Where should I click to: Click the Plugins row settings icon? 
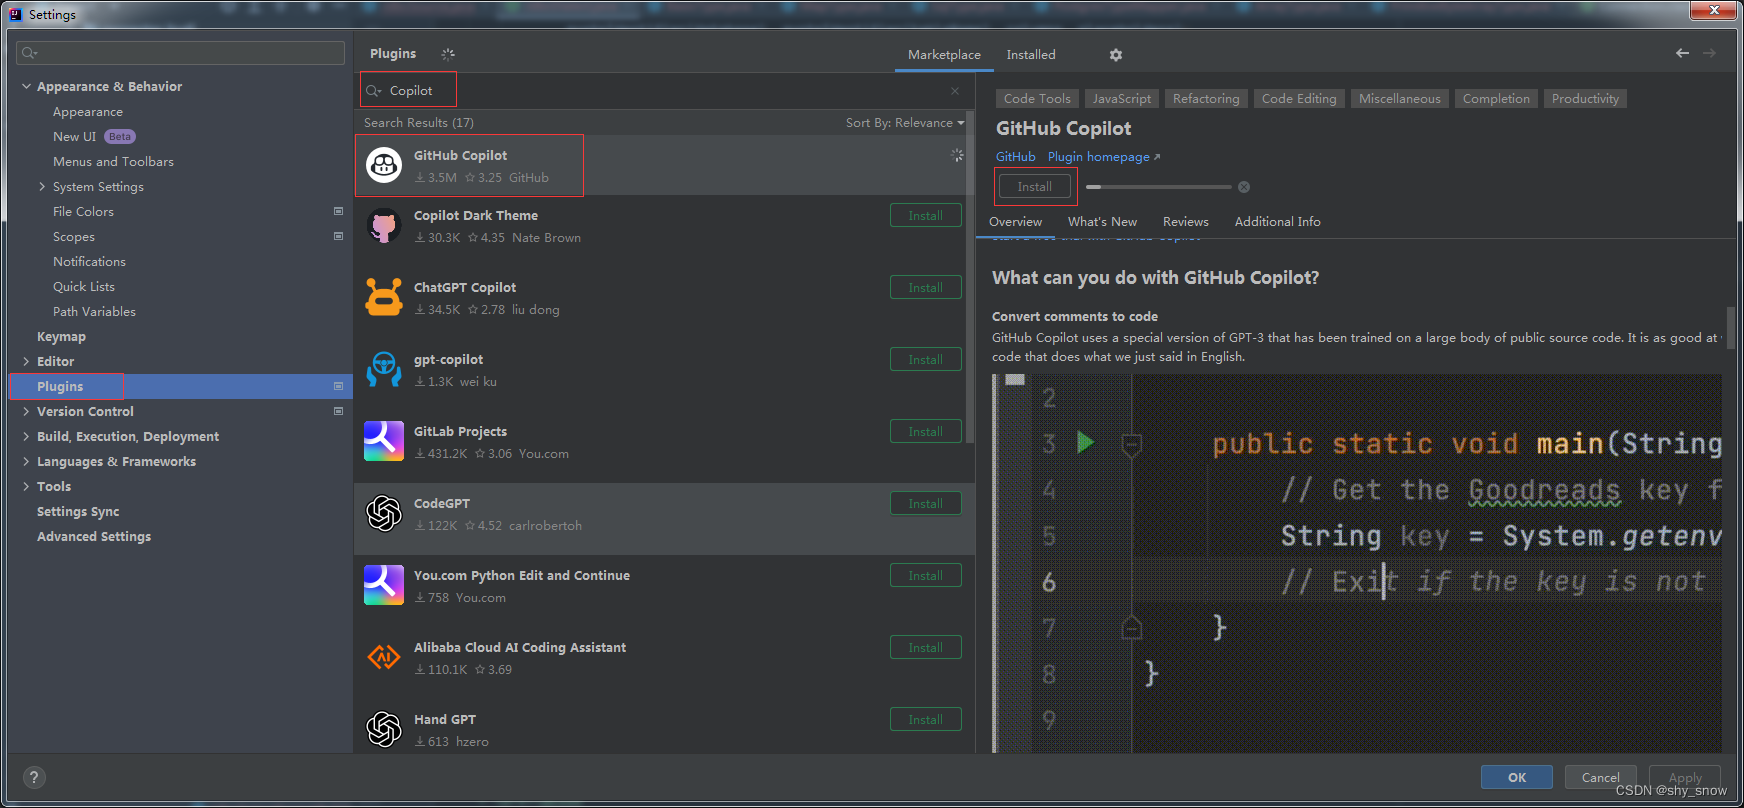coord(338,386)
